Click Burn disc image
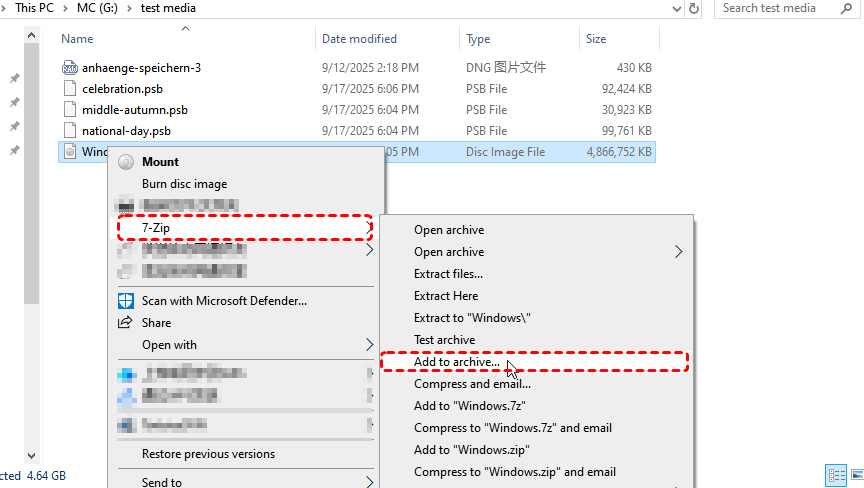 coord(184,184)
